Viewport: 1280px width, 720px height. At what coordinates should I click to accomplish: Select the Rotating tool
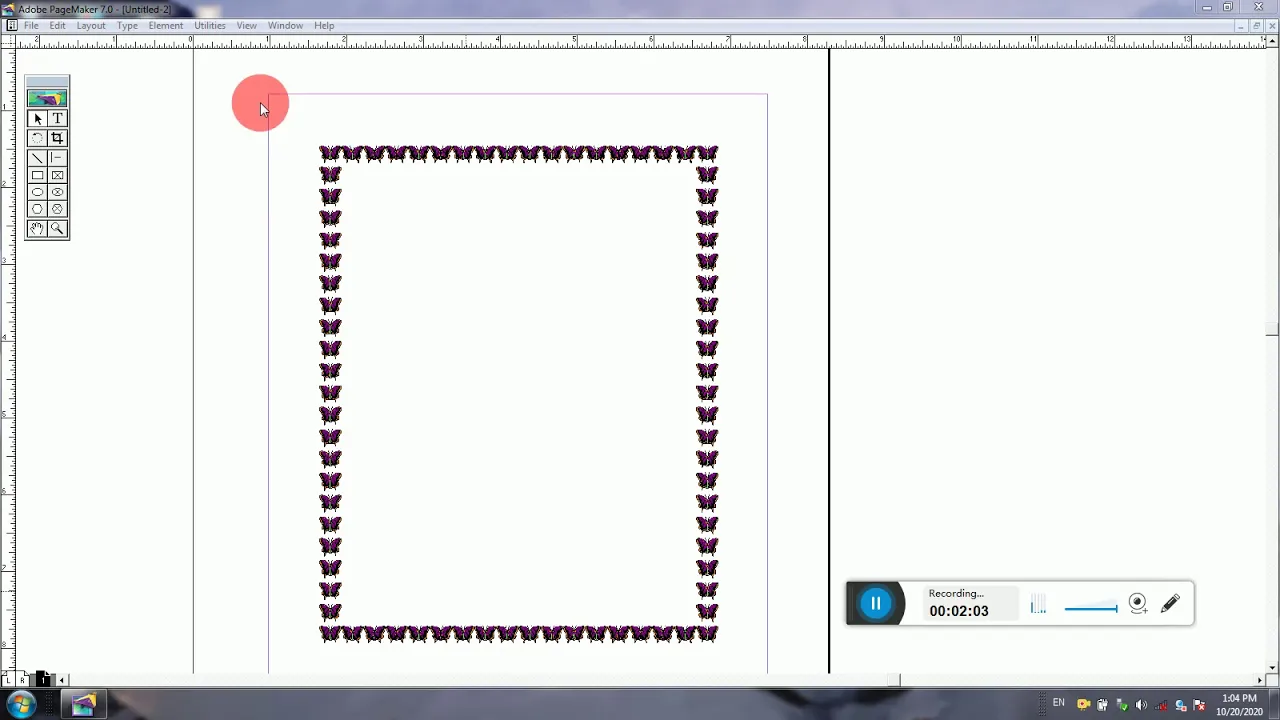38,138
